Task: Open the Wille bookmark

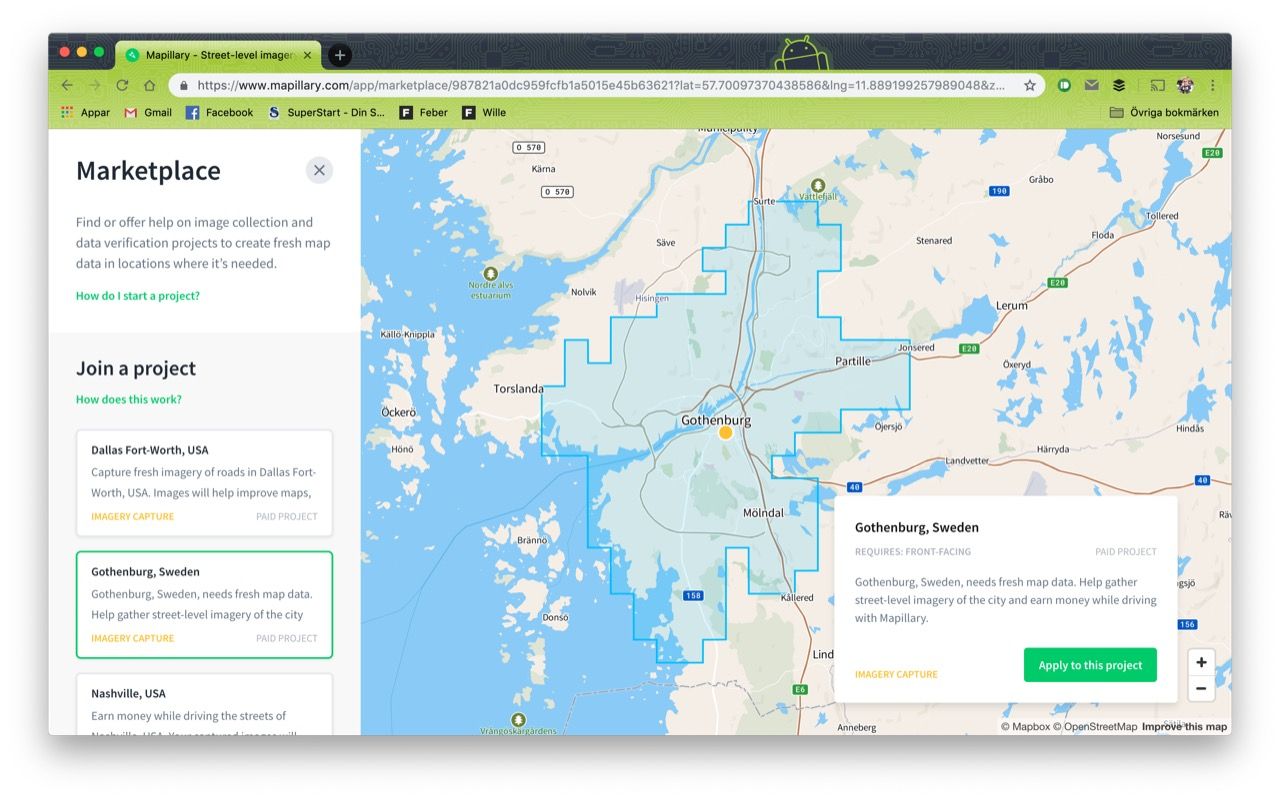Action: click(484, 113)
